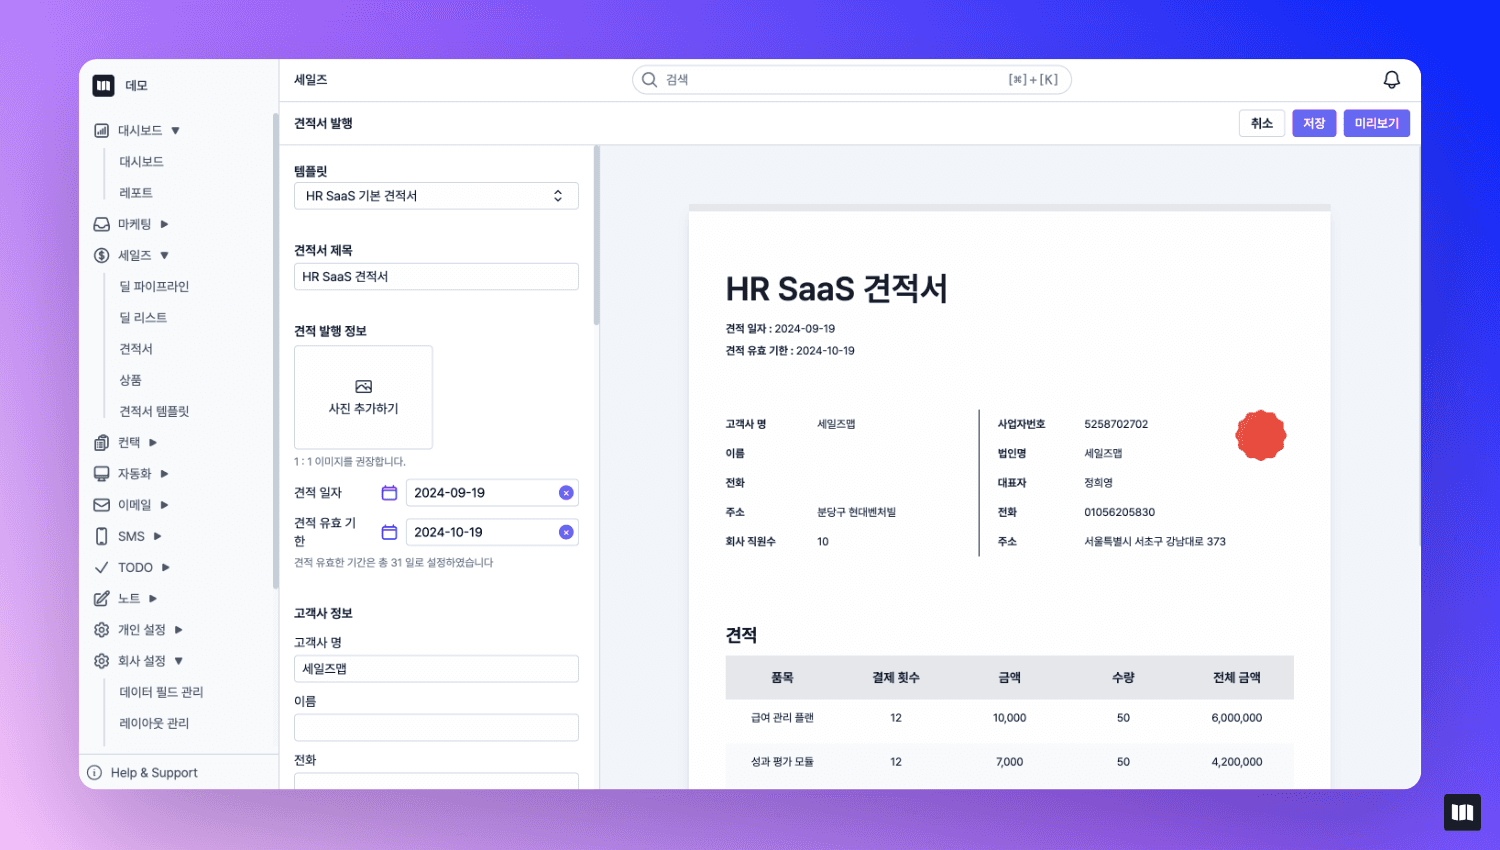Click the 마케팅 inbox icon
The image size is (1500, 850).
pos(101,224)
